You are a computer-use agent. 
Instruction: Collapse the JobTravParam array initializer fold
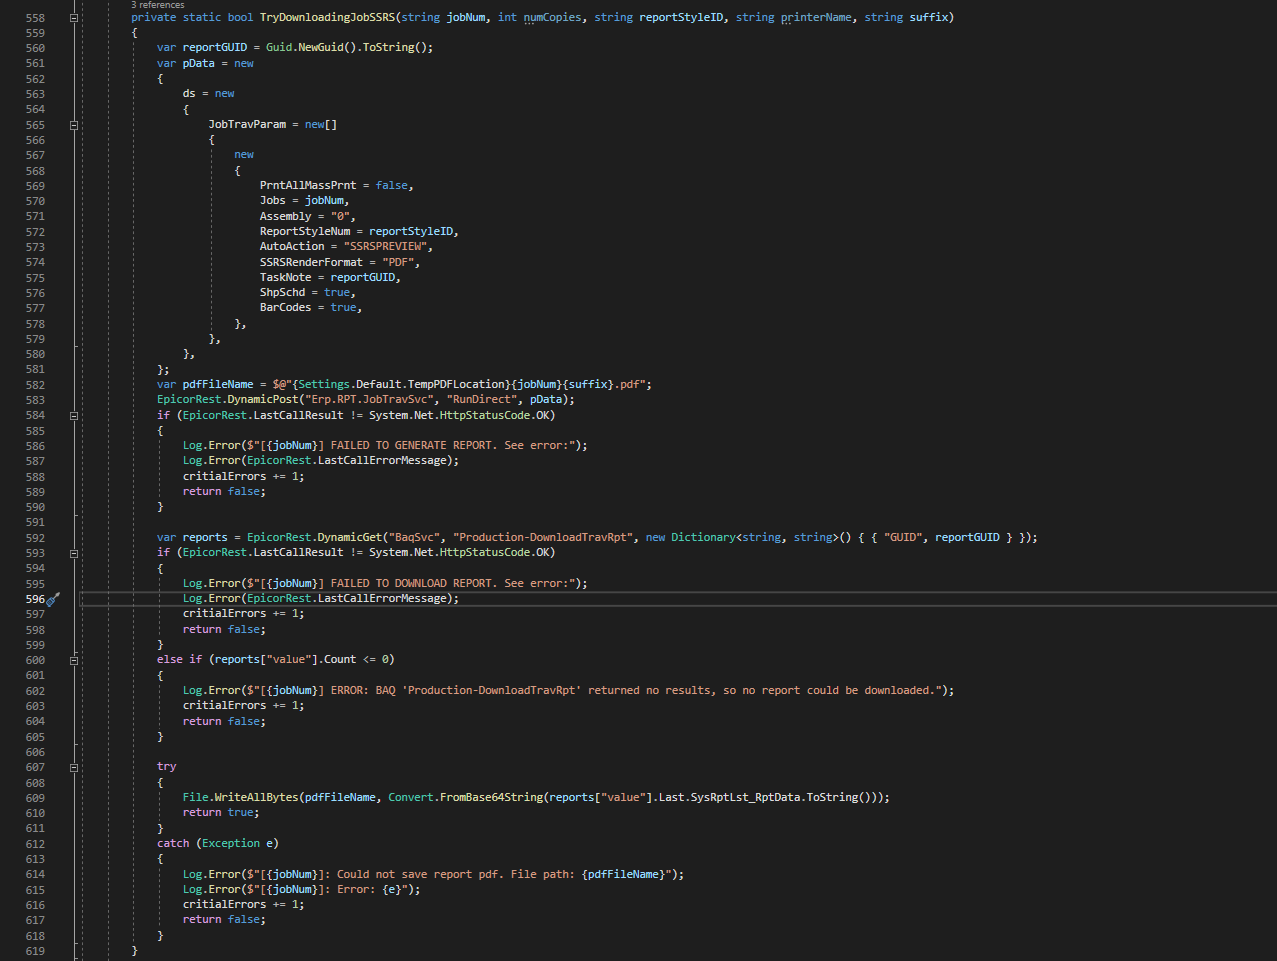[x=73, y=124]
